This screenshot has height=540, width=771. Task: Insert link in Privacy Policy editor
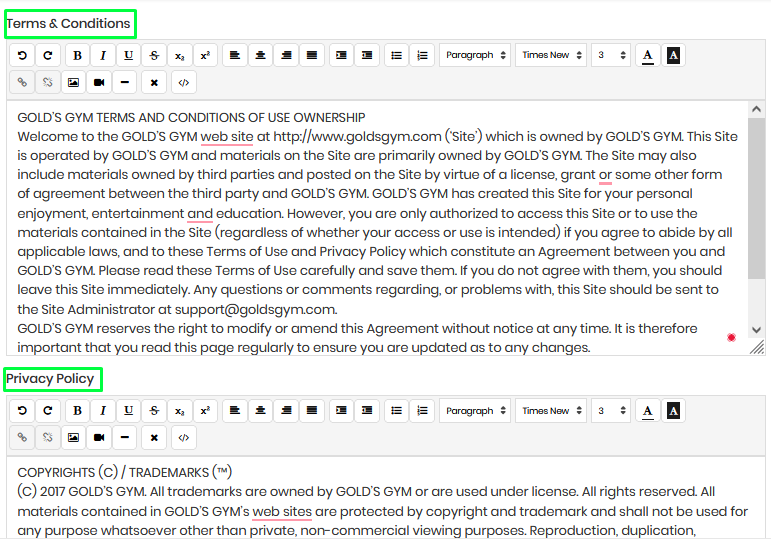[x=22, y=437]
